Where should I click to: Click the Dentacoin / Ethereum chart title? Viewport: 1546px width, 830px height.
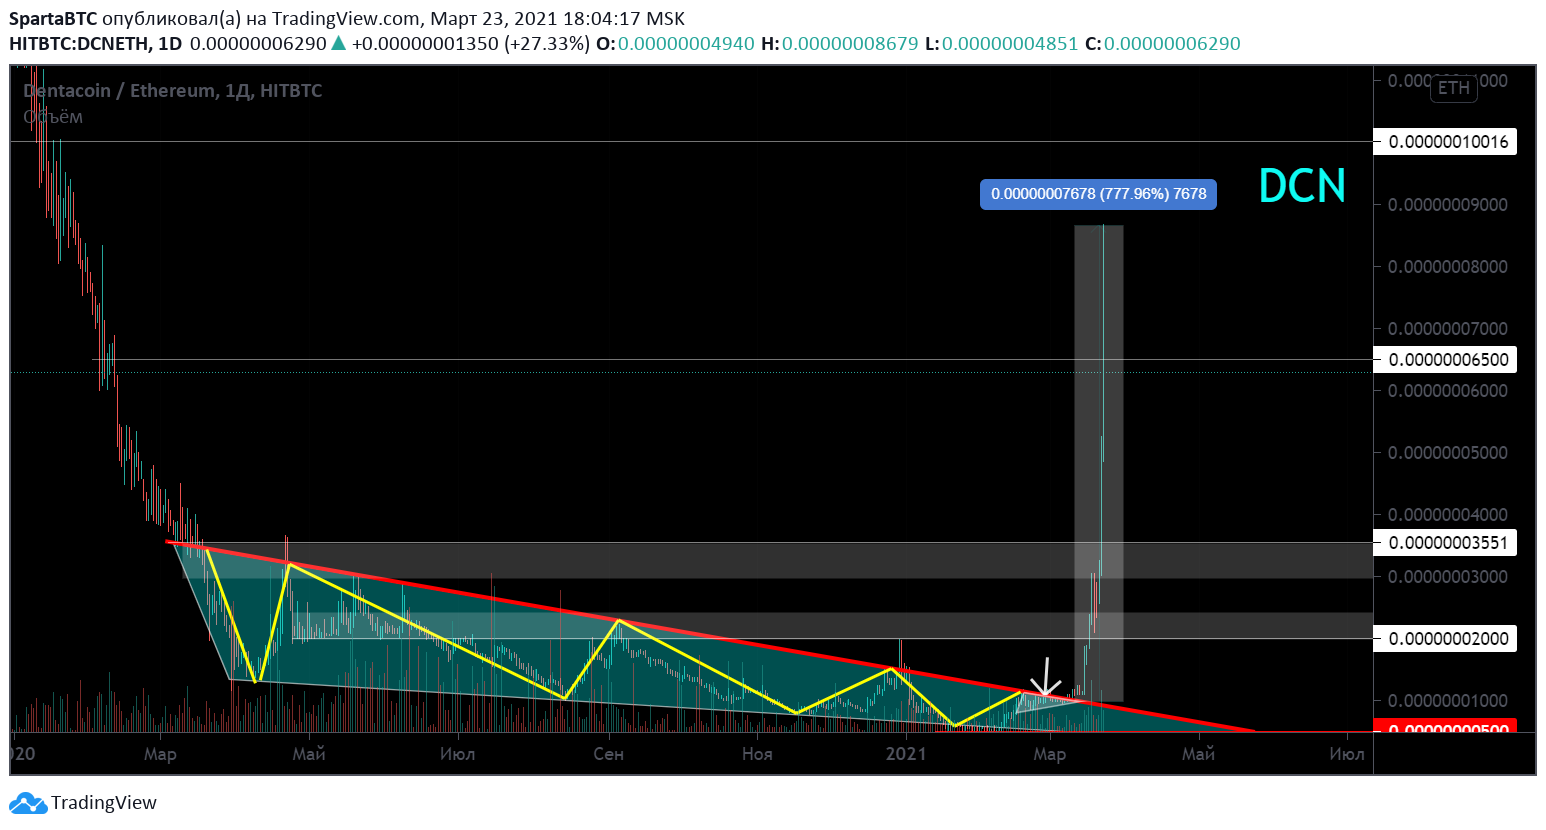[172, 91]
